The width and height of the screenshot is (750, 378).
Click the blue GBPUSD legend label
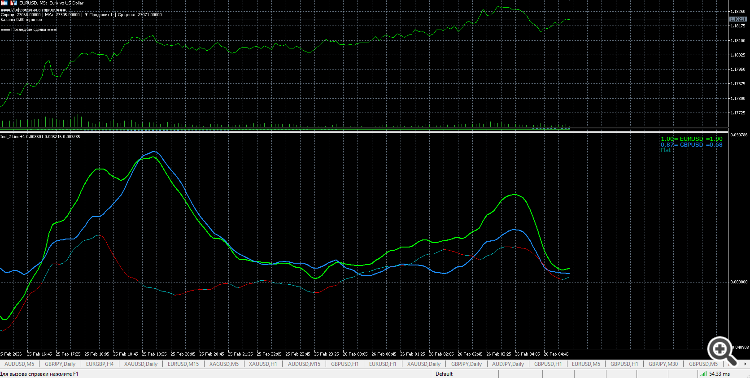point(691,145)
